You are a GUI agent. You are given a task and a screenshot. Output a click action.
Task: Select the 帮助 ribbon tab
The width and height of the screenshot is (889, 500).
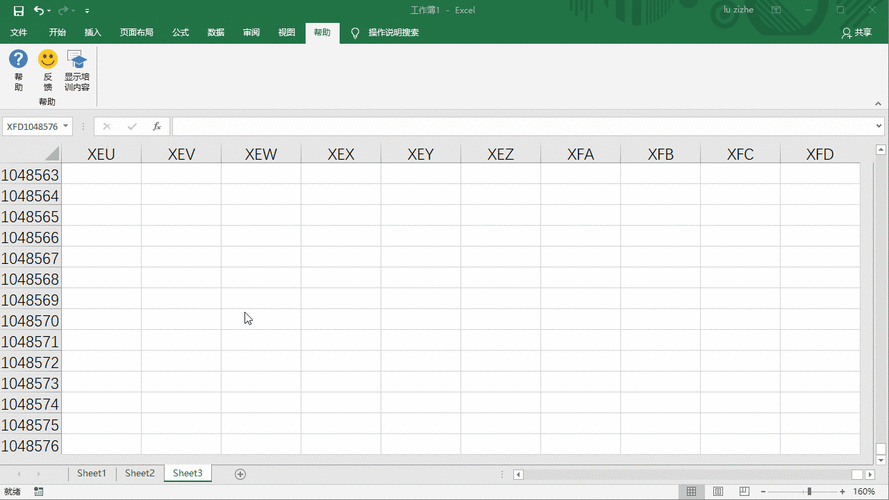322,32
